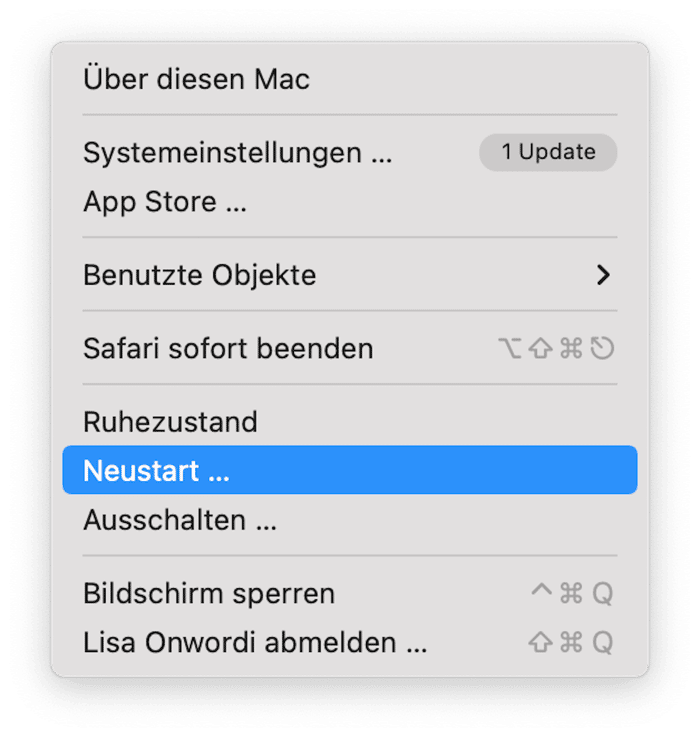Select "Bildschirm sperren"
Viewport: 700px width, 737px height.
(209, 593)
